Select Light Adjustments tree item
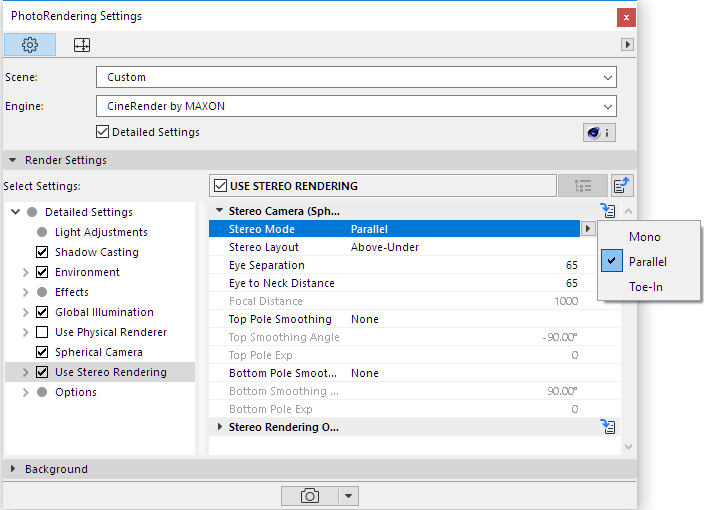Viewport: 704px width, 510px height. [x=101, y=232]
